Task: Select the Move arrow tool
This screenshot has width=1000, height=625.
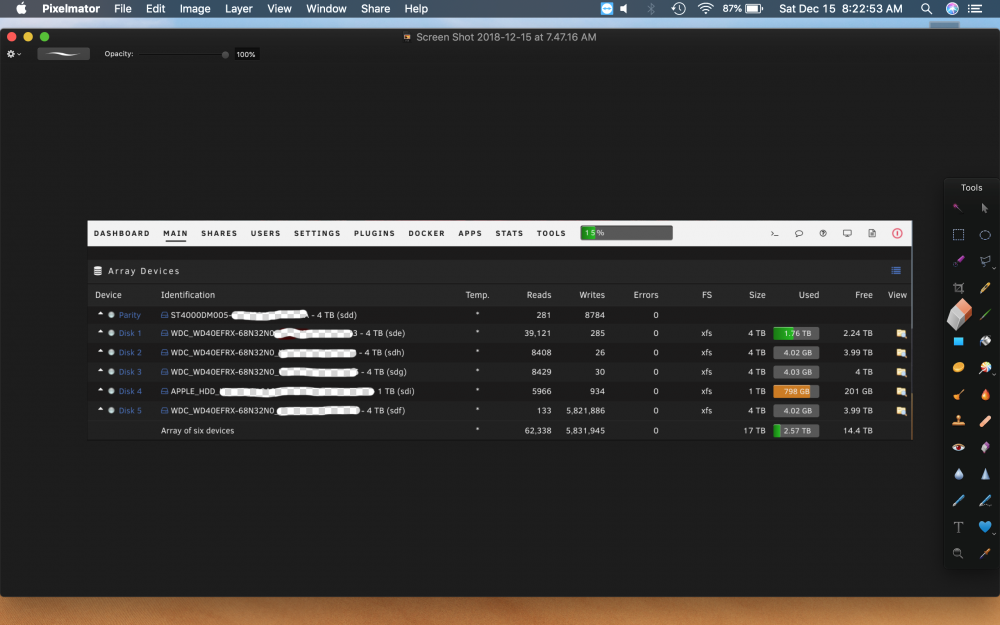Action: (985, 208)
